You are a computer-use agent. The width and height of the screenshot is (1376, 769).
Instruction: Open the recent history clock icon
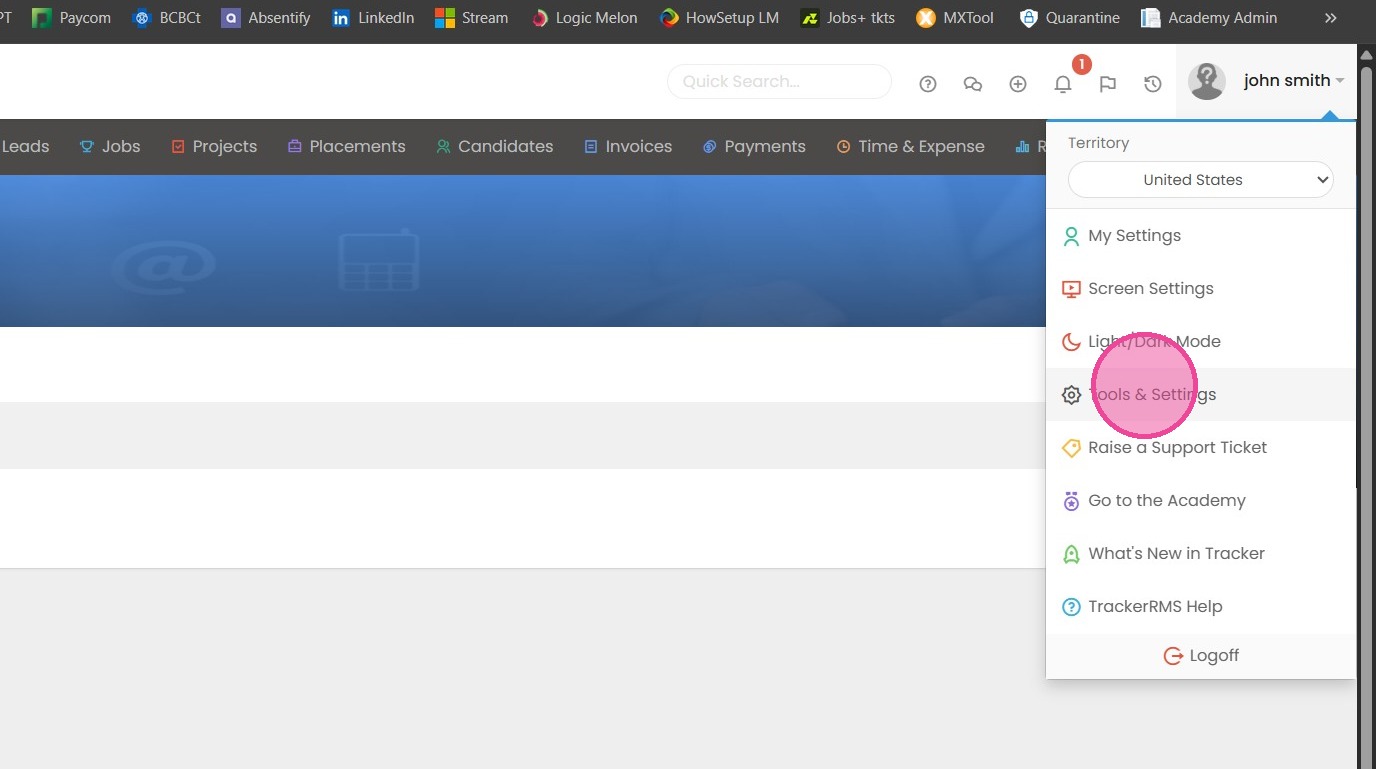pyautogui.click(x=1153, y=84)
